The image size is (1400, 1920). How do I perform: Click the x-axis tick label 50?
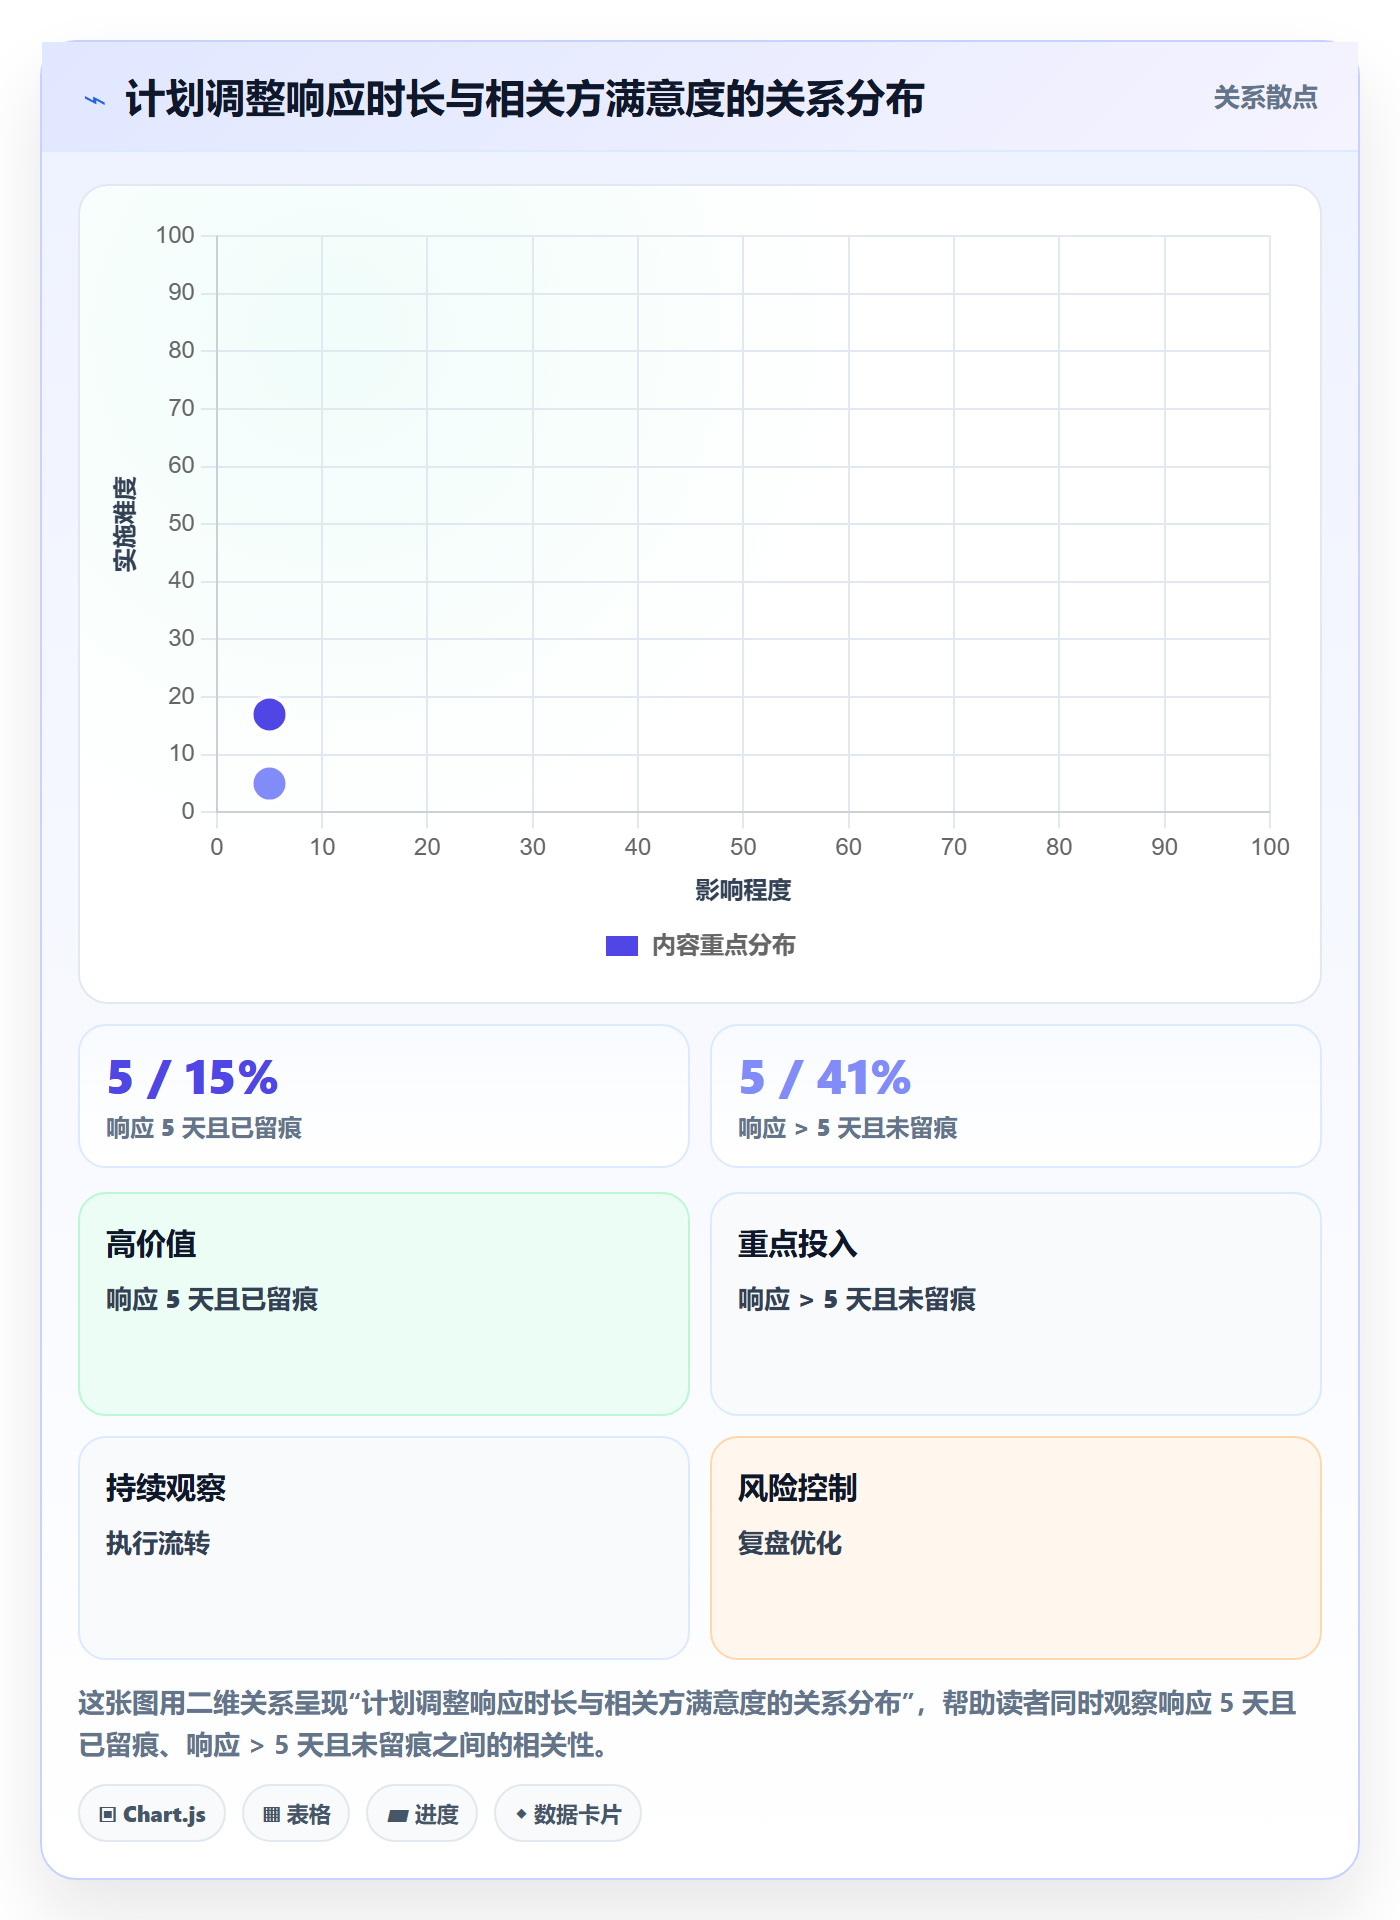[x=743, y=847]
